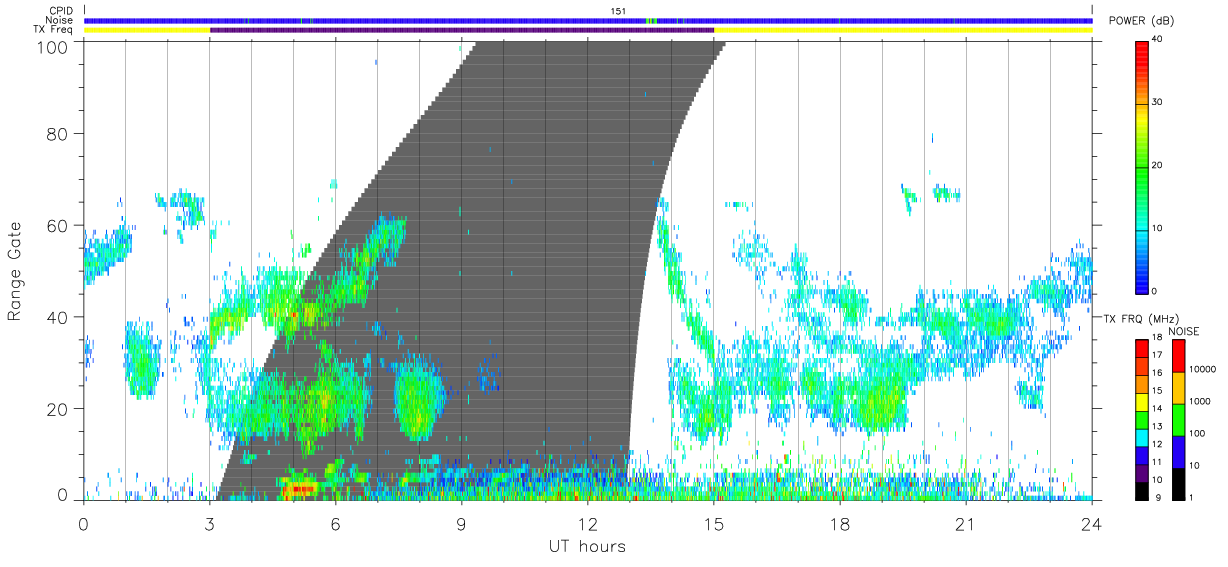
Task: Click the POWER (dB) legend title
Action: [x=1139, y=20]
